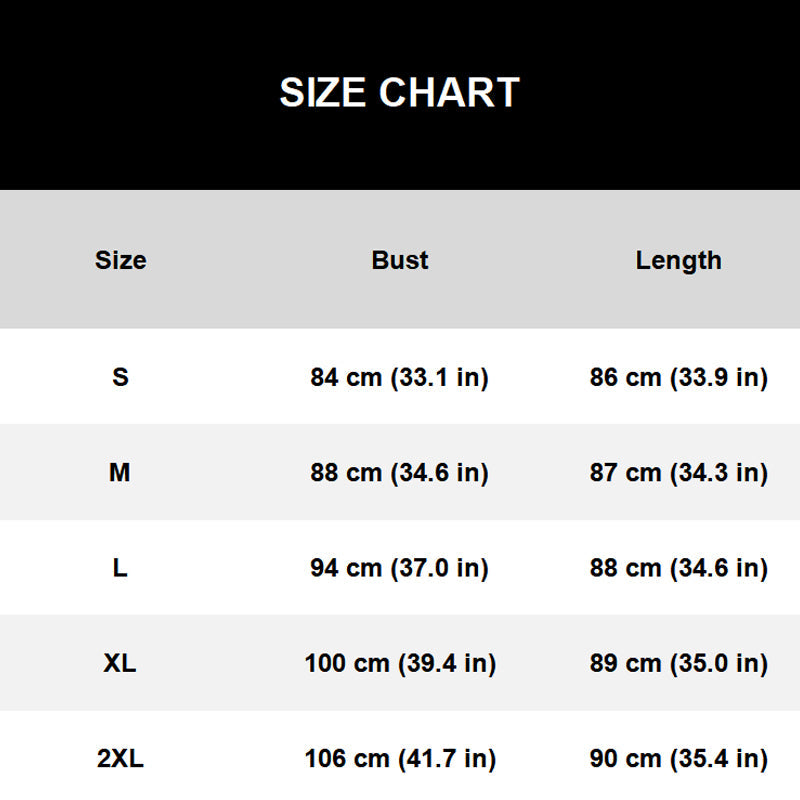The height and width of the screenshot is (800, 800).
Task: Click bust value 94 cm (37.0 in)
Action: pos(399,568)
